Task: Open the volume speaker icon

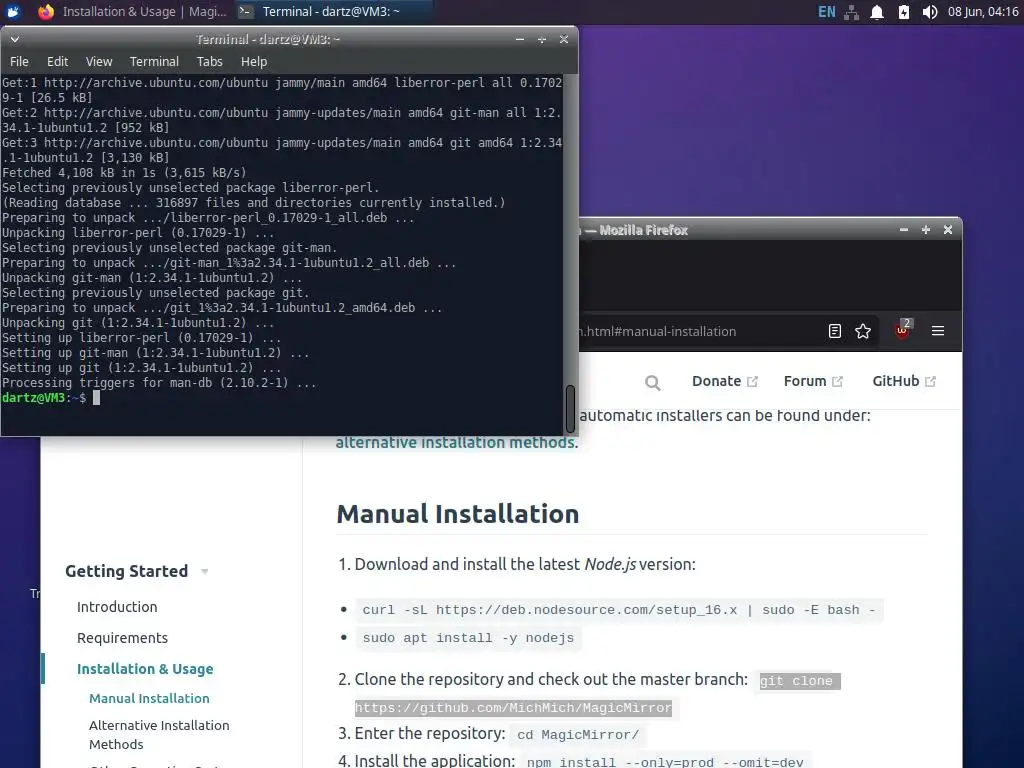Action: point(930,12)
